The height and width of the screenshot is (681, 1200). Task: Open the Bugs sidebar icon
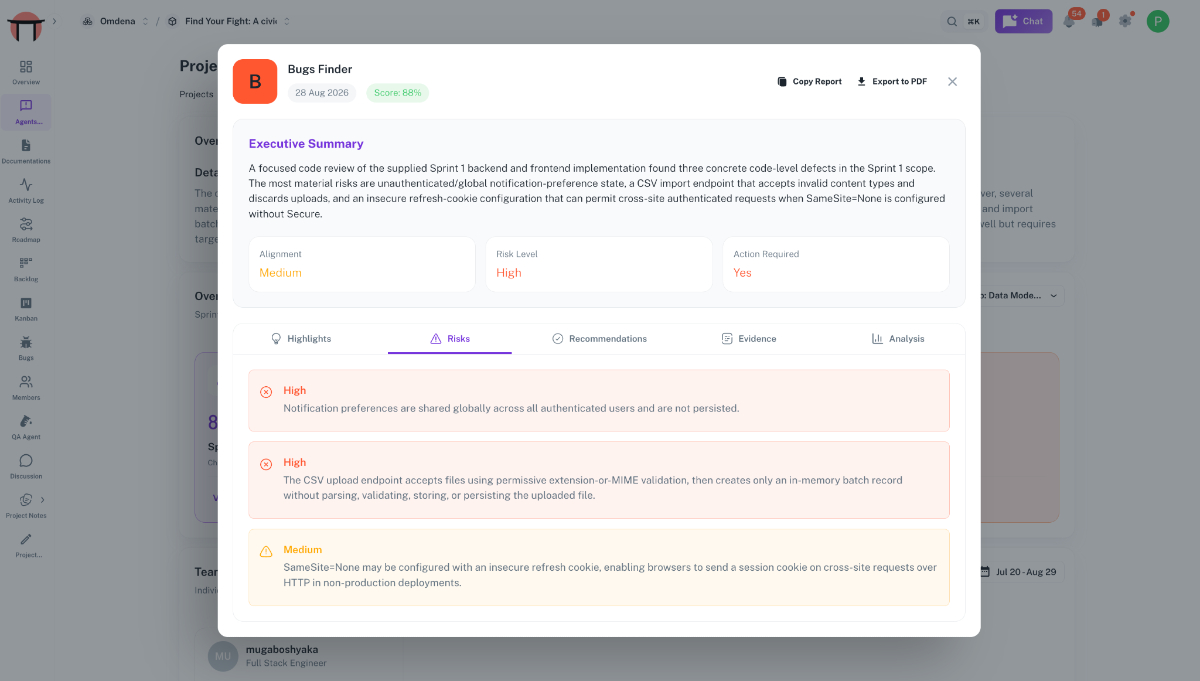26,348
